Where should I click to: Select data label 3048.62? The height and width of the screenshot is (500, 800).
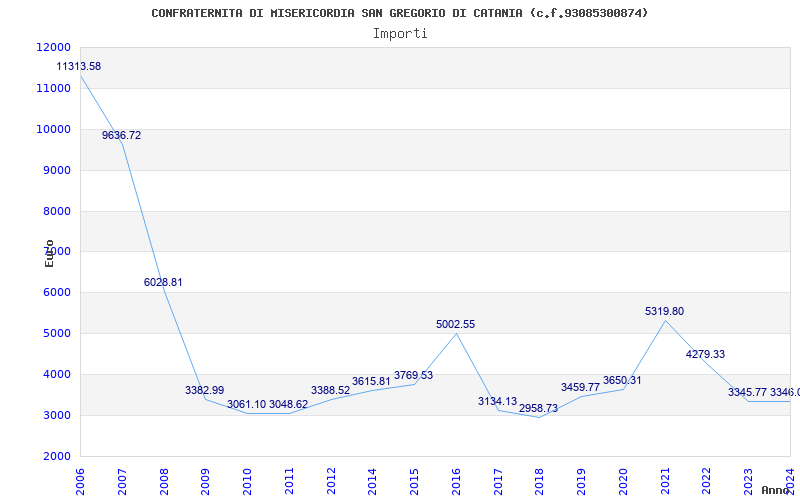click(289, 405)
